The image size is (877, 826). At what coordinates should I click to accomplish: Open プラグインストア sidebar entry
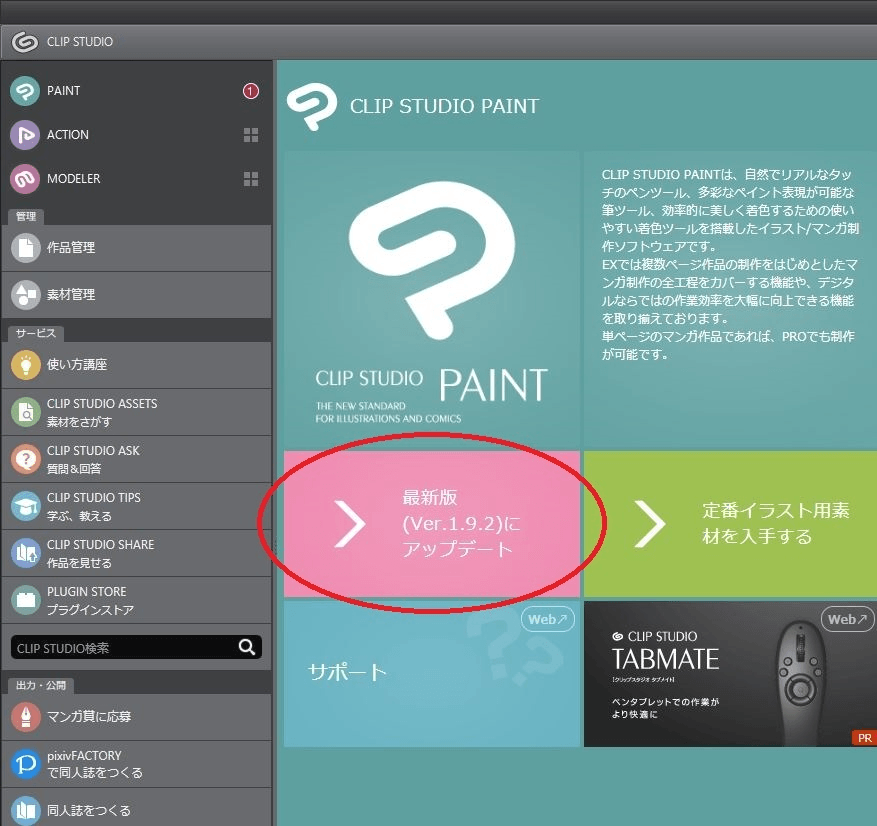pos(136,600)
